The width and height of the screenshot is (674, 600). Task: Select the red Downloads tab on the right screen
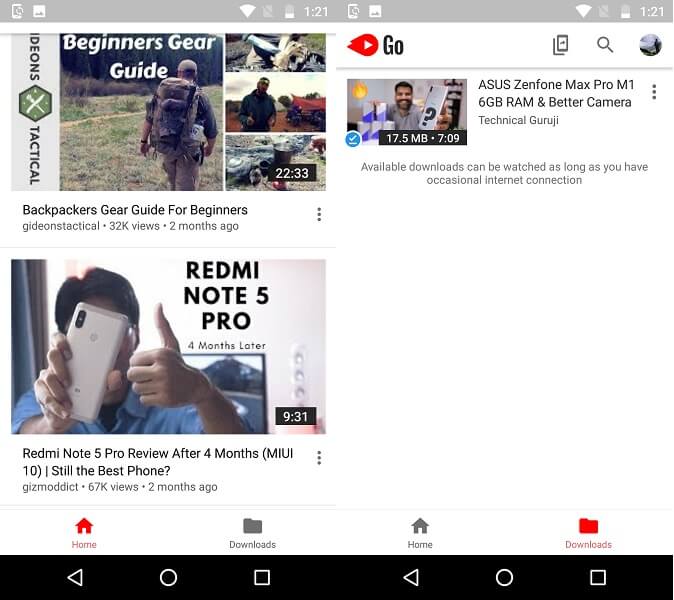click(588, 533)
